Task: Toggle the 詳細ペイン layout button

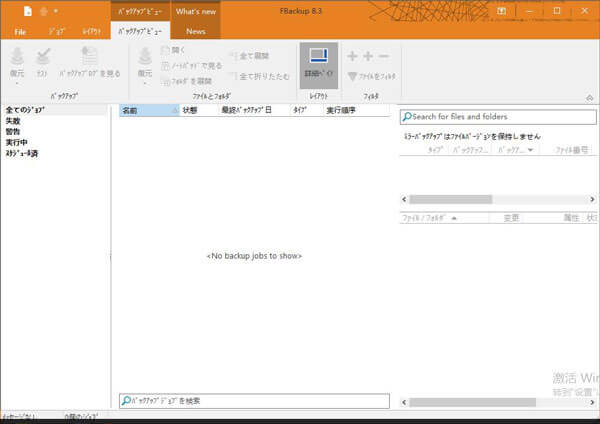Action: click(319, 65)
